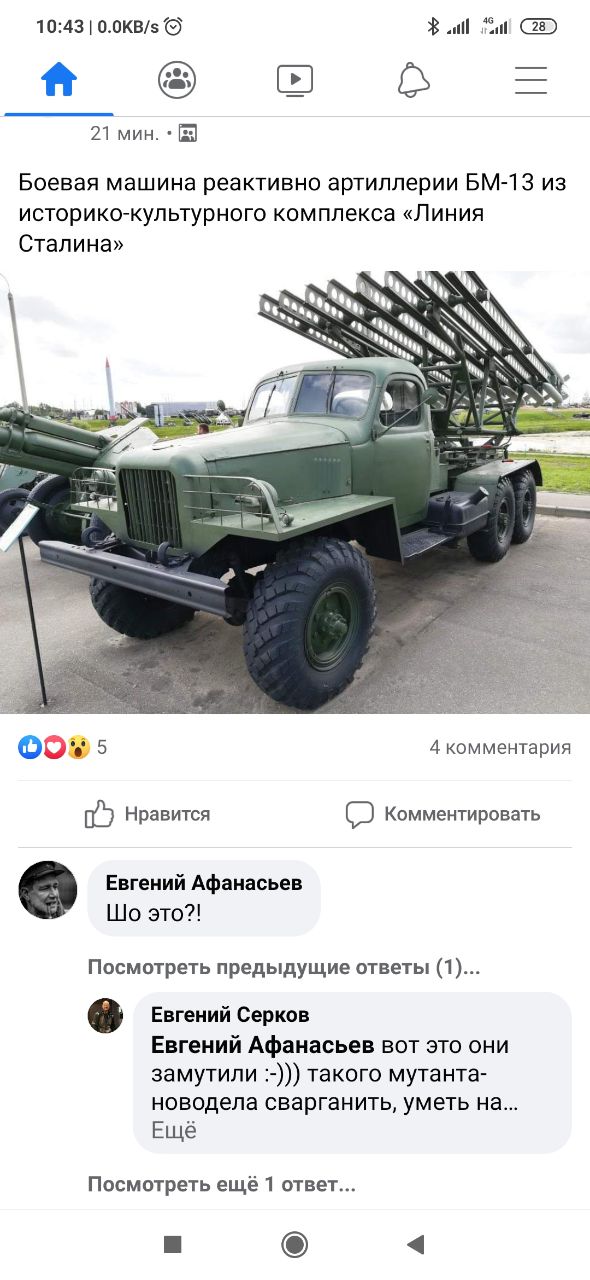Open Евгений Афанасьев's profile picture
This screenshot has width=590, height=1280.
tap(47, 889)
